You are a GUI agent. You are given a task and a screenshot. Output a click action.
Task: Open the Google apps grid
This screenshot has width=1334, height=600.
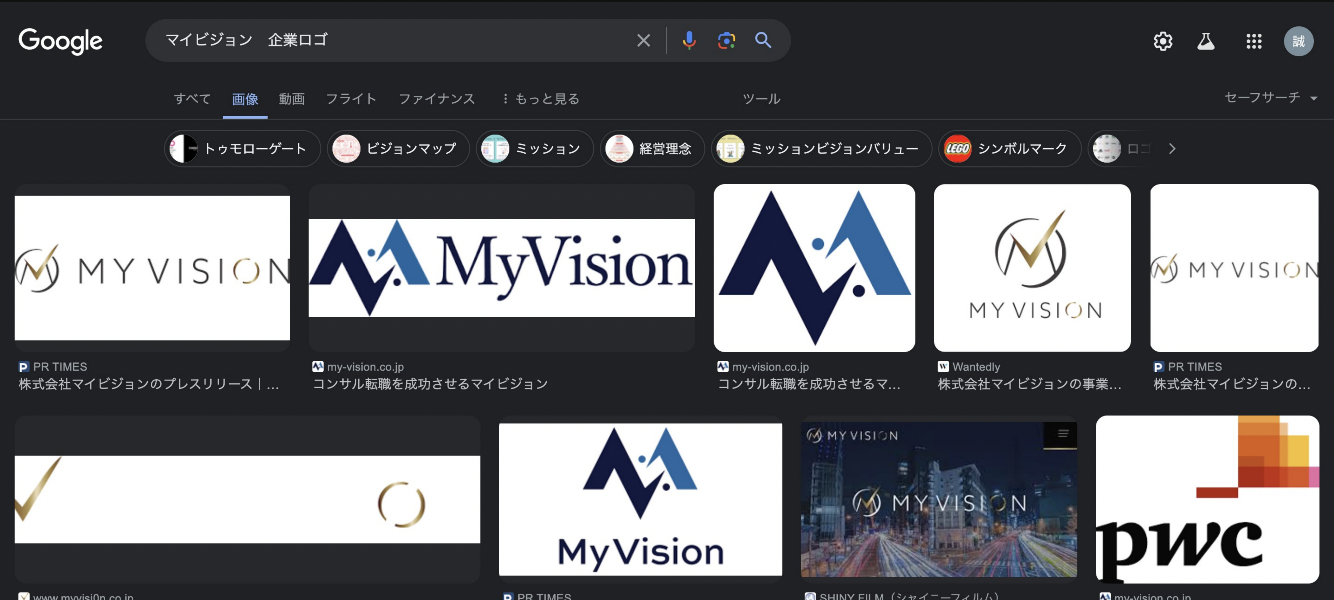pyautogui.click(x=1254, y=41)
